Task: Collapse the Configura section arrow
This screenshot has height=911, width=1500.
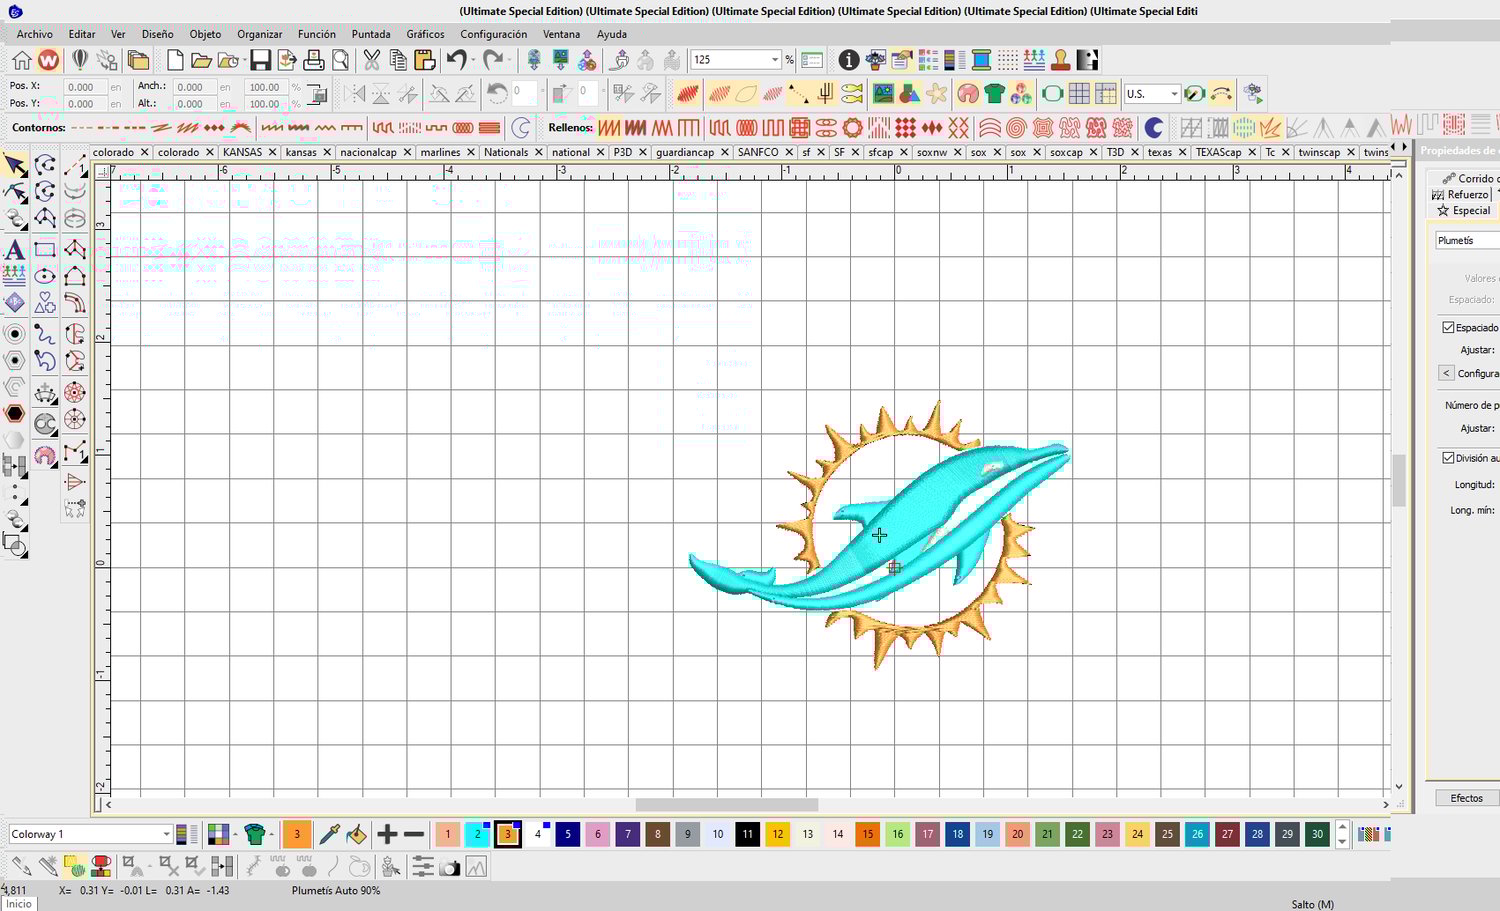Action: (1446, 373)
